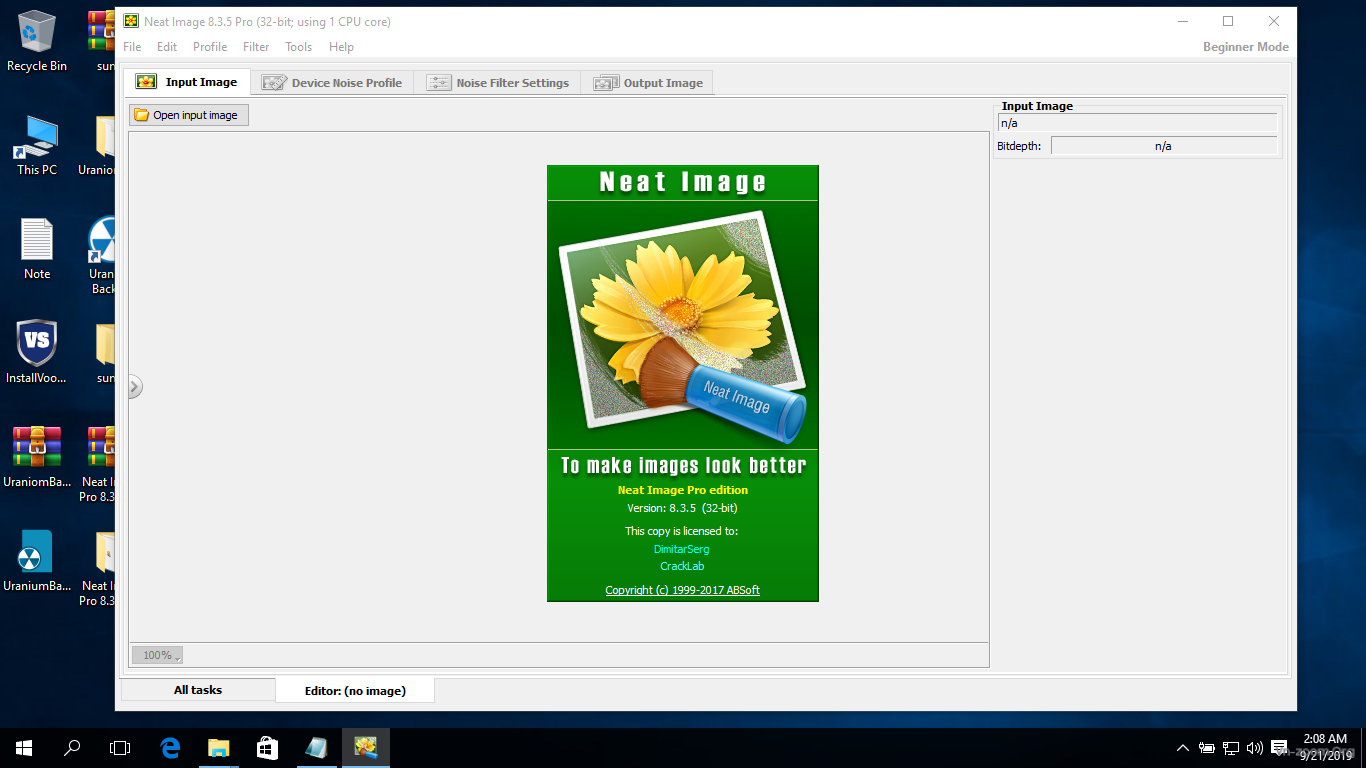Switch to the Device Noise Profile tab

click(x=332, y=83)
